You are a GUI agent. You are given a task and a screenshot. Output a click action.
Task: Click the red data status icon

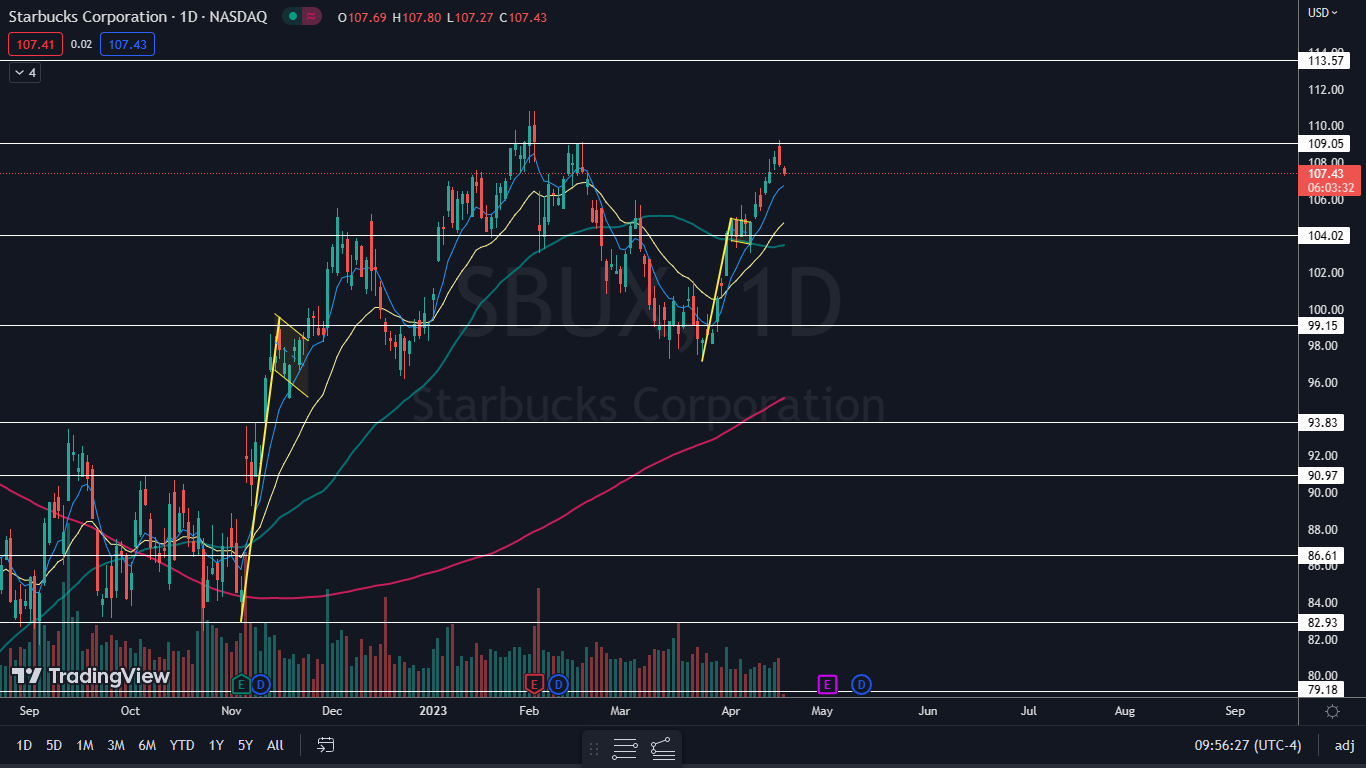click(313, 17)
